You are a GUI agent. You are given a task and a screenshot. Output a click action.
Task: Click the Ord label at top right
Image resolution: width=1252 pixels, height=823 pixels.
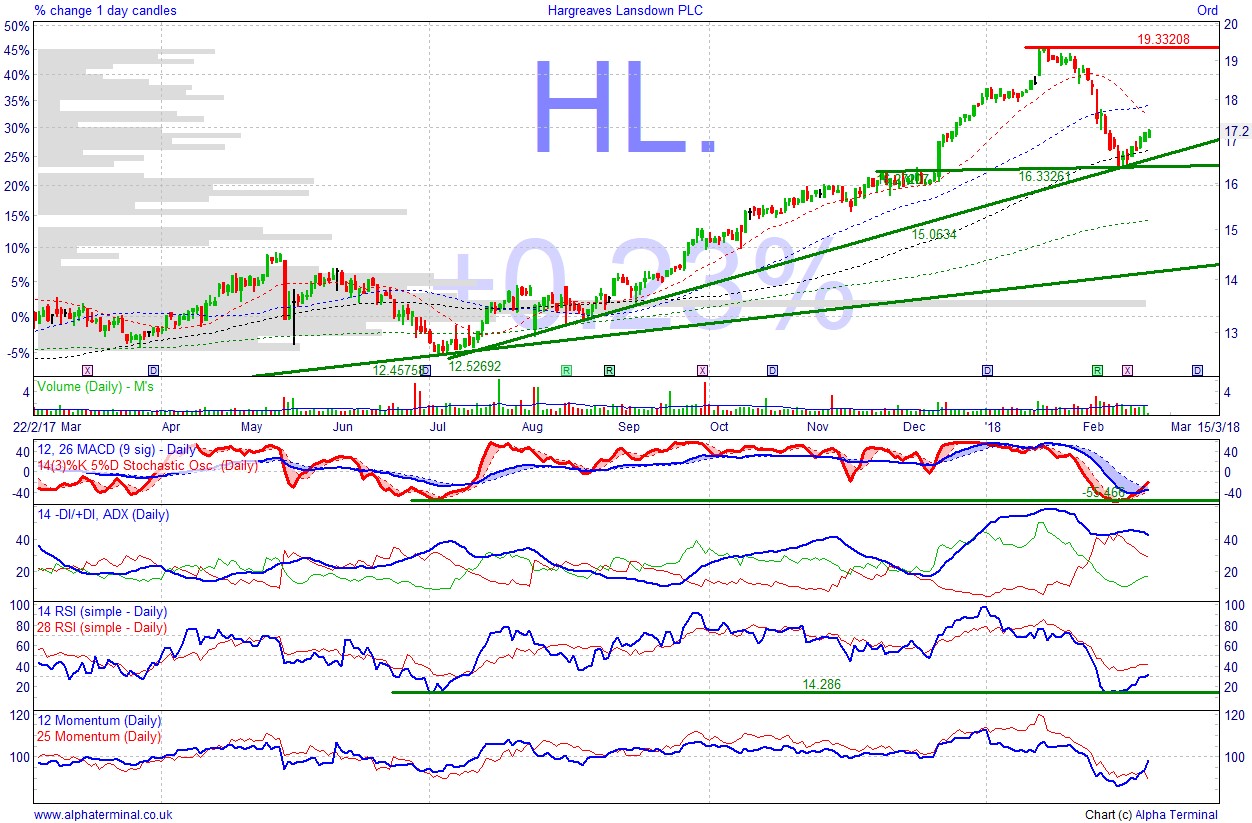[x=1208, y=10]
